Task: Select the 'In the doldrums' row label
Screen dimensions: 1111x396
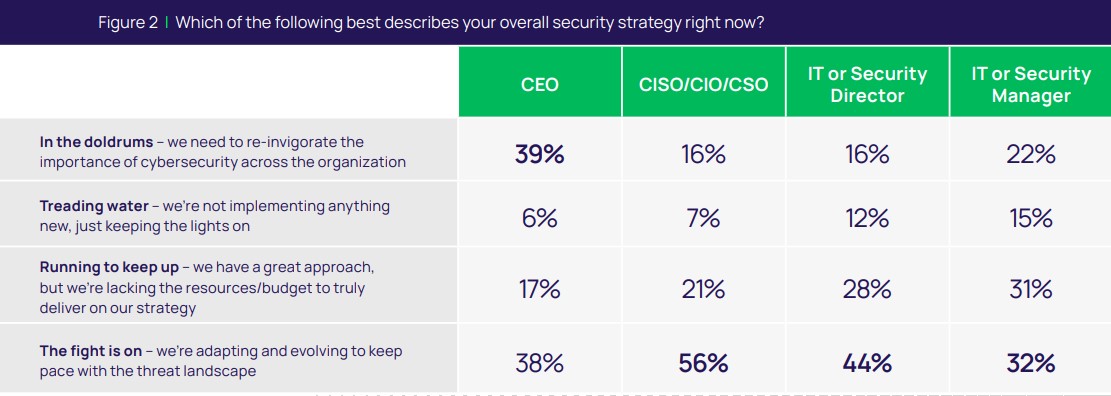Action: 222,152
